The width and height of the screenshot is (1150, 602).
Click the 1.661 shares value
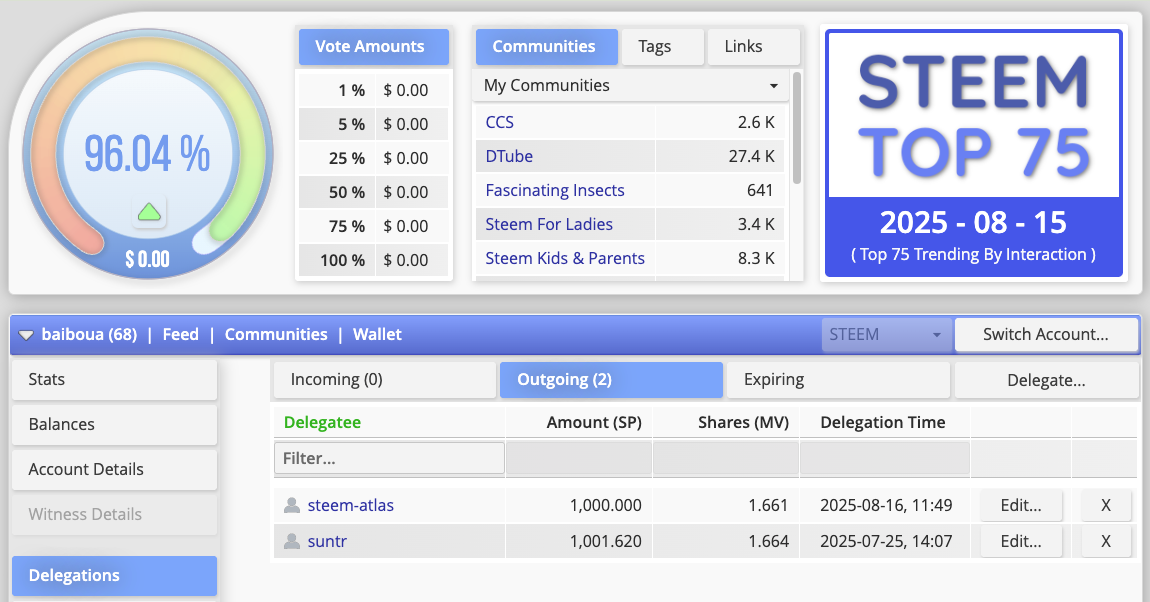768,505
